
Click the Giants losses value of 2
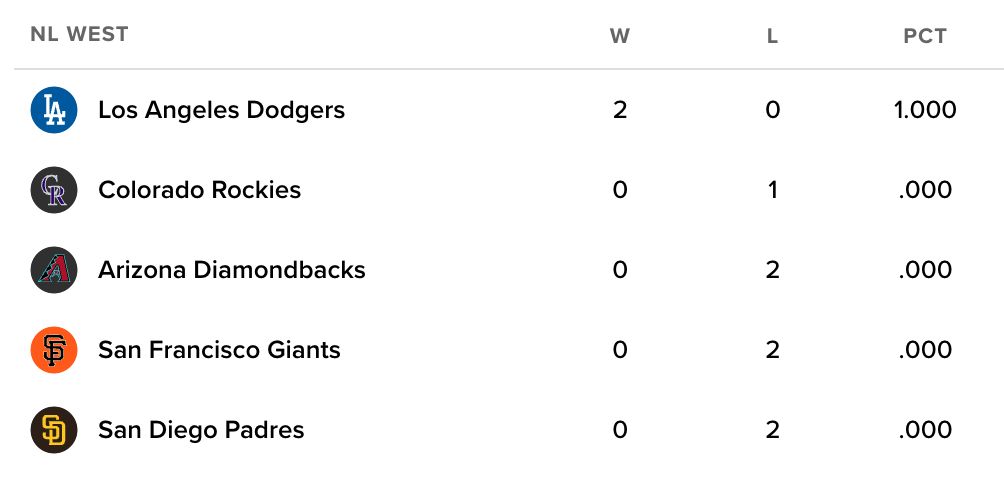[x=772, y=350]
